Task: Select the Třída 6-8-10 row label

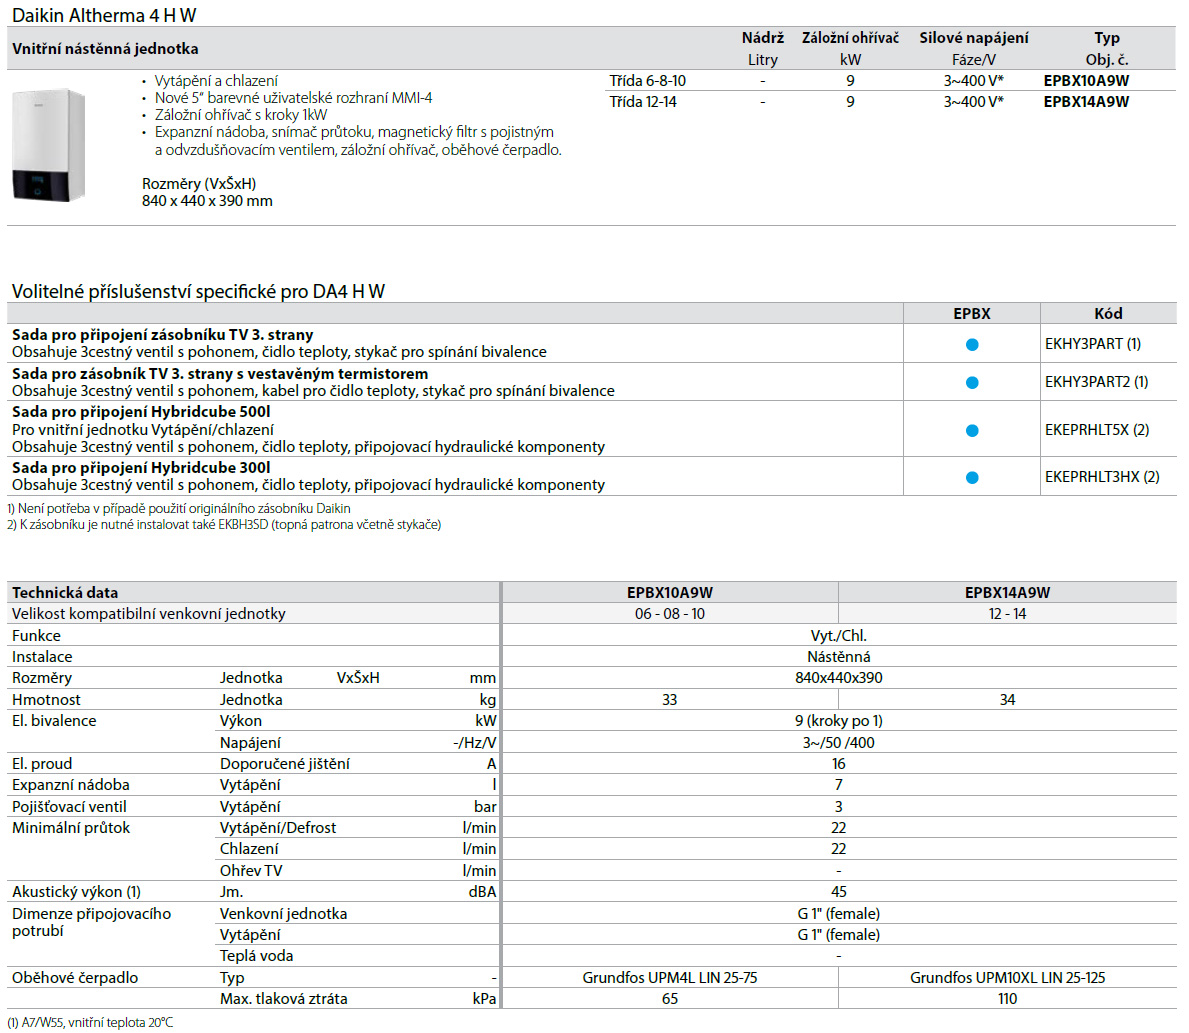Action: (x=647, y=81)
